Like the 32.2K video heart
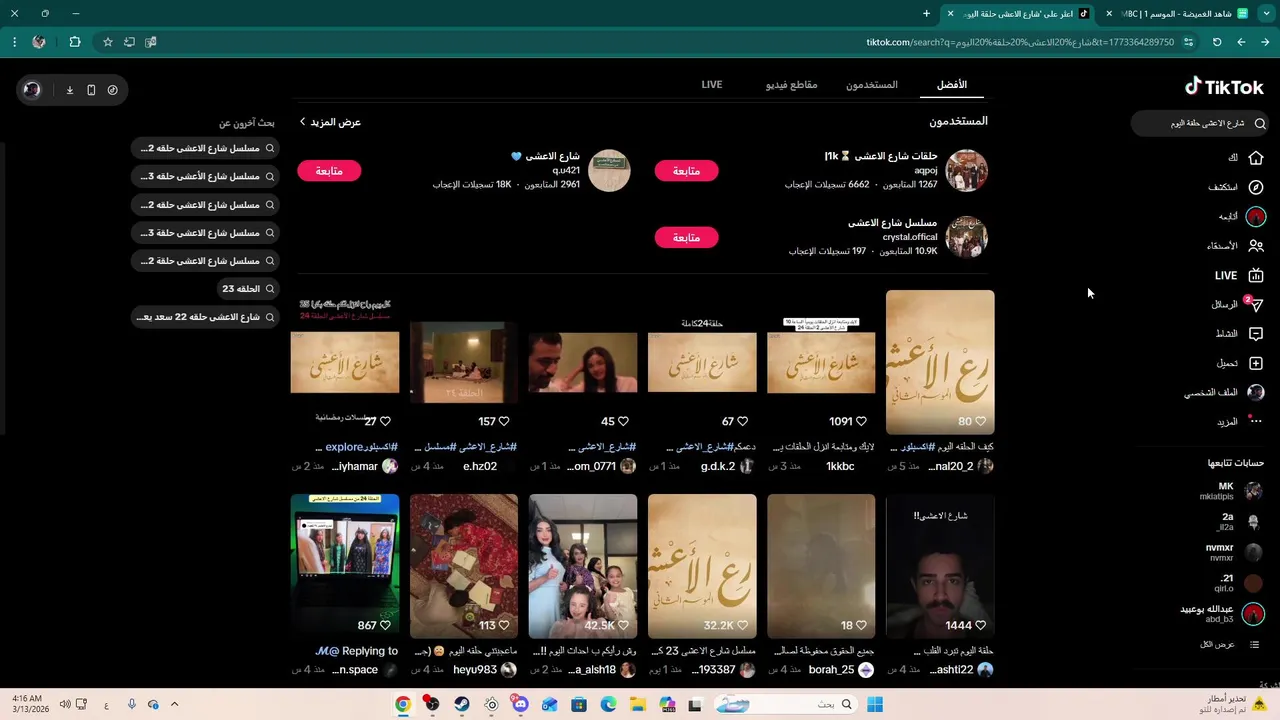 742,625
